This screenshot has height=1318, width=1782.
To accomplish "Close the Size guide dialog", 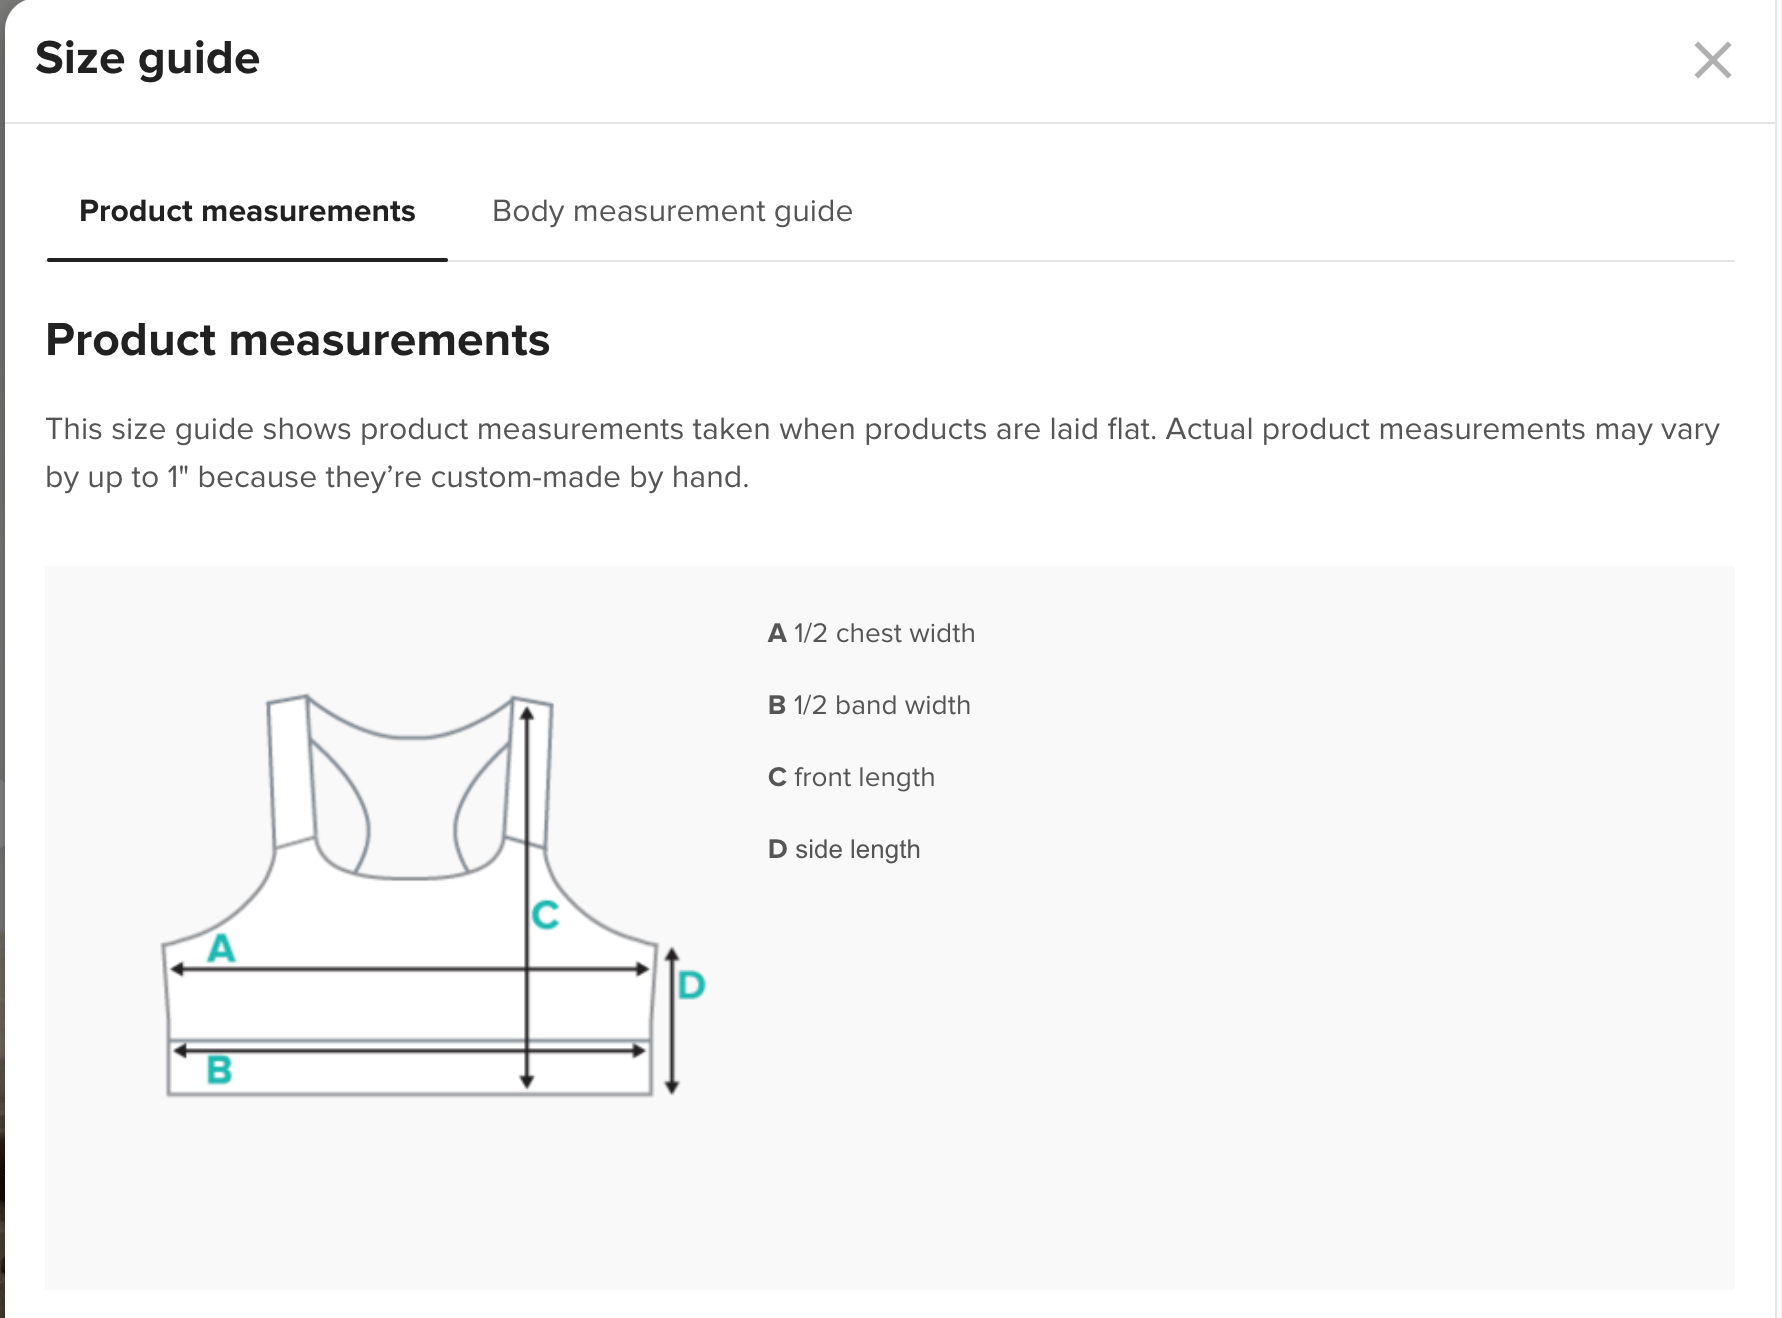I will [1712, 60].
